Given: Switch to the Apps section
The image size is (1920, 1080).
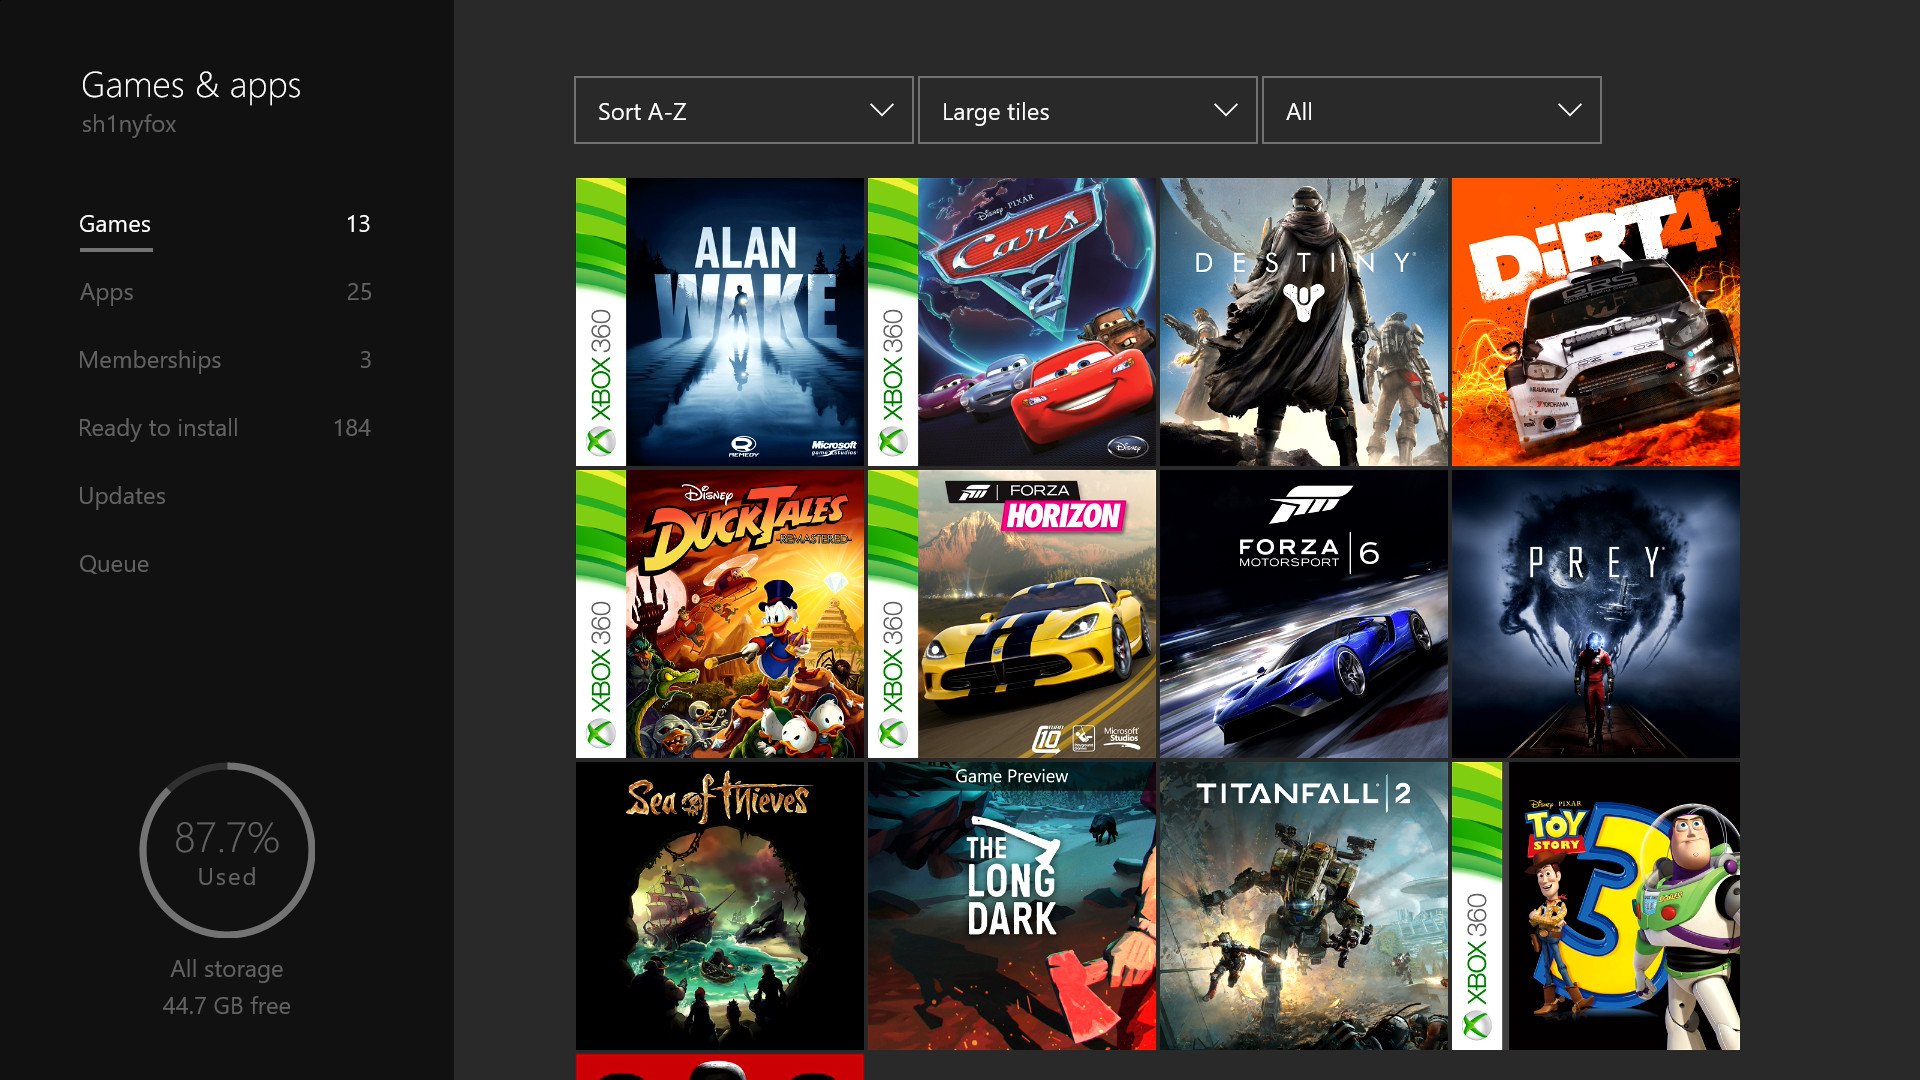Looking at the screenshot, I should tap(107, 291).
